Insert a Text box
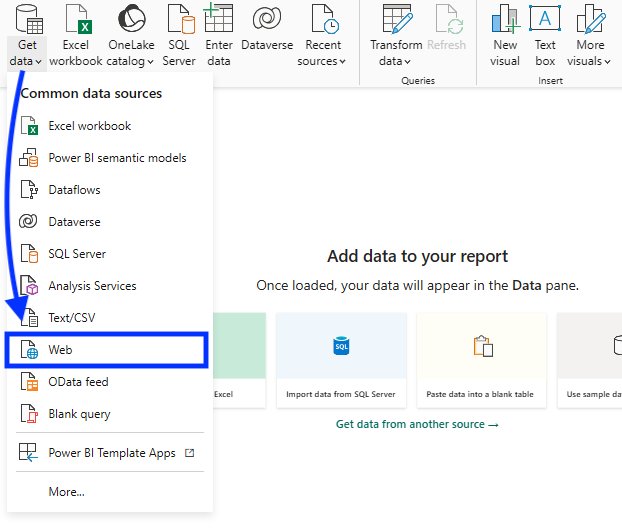This screenshot has width=622, height=531. tap(545, 36)
